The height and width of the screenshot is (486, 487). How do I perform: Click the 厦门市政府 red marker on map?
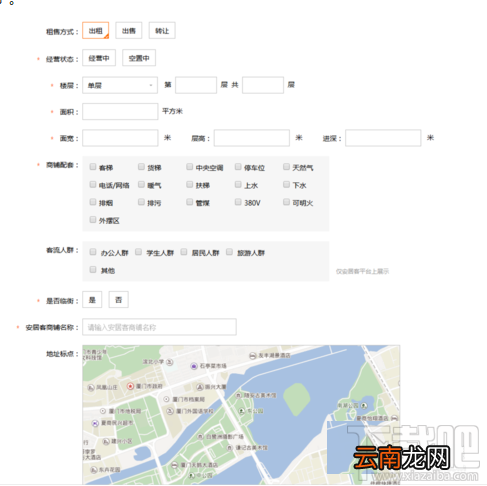coord(130,386)
